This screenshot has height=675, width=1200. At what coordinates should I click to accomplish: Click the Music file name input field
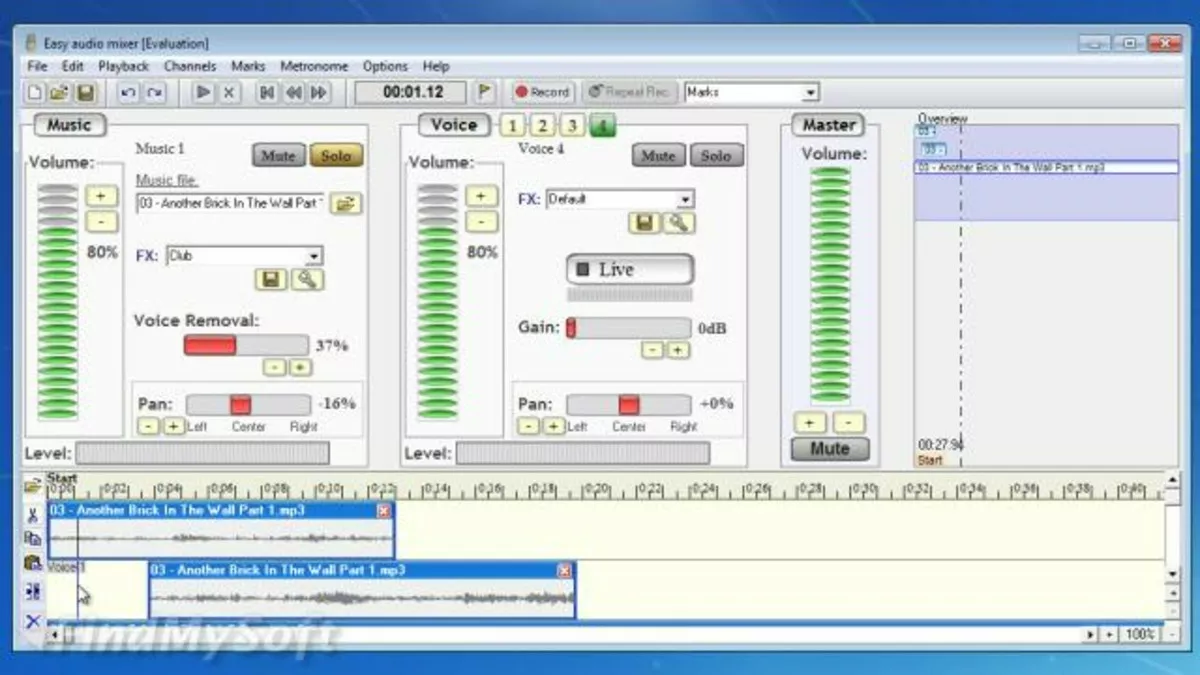click(228, 203)
